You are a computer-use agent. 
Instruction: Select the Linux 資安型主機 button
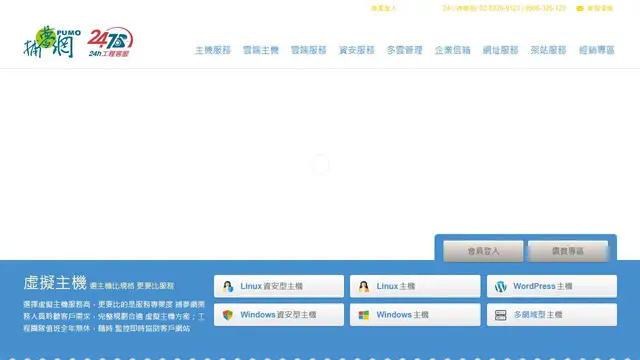(x=279, y=286)
